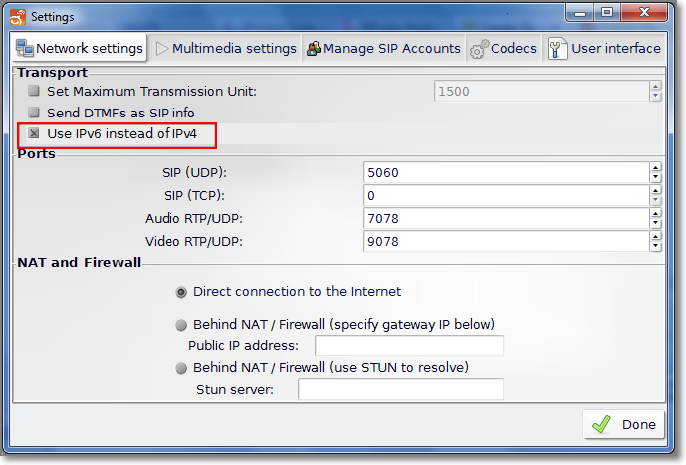Click the MTU field showing 1500
Image resolution: width=686 pixels, height=465 pixels.
click(x=542, y=91)
